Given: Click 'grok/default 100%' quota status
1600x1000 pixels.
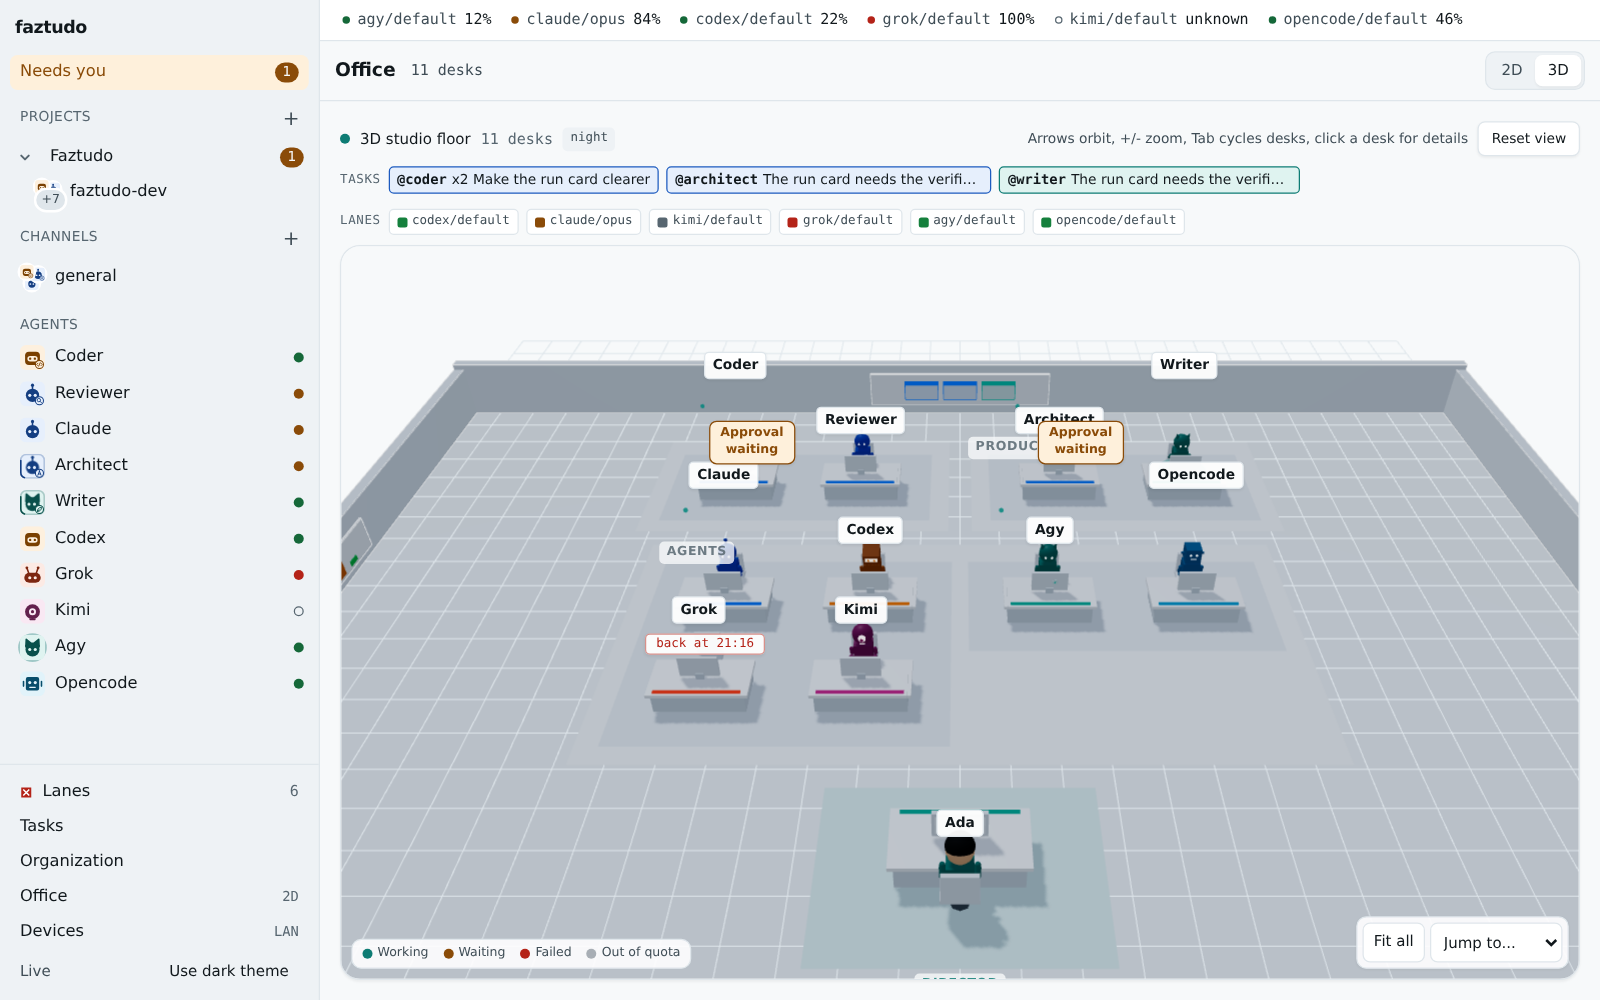Looking at the screenshot, I should click(x=950, y=20).
